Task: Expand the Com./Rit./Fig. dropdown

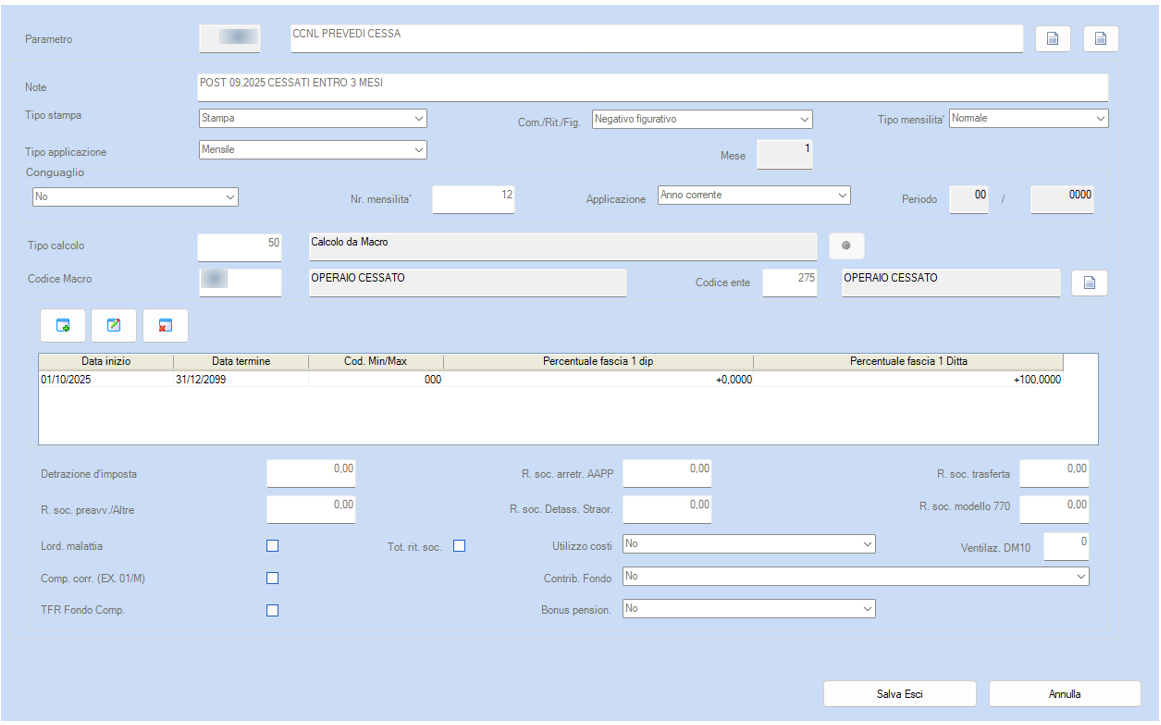Action: click(x=702, y=119)
